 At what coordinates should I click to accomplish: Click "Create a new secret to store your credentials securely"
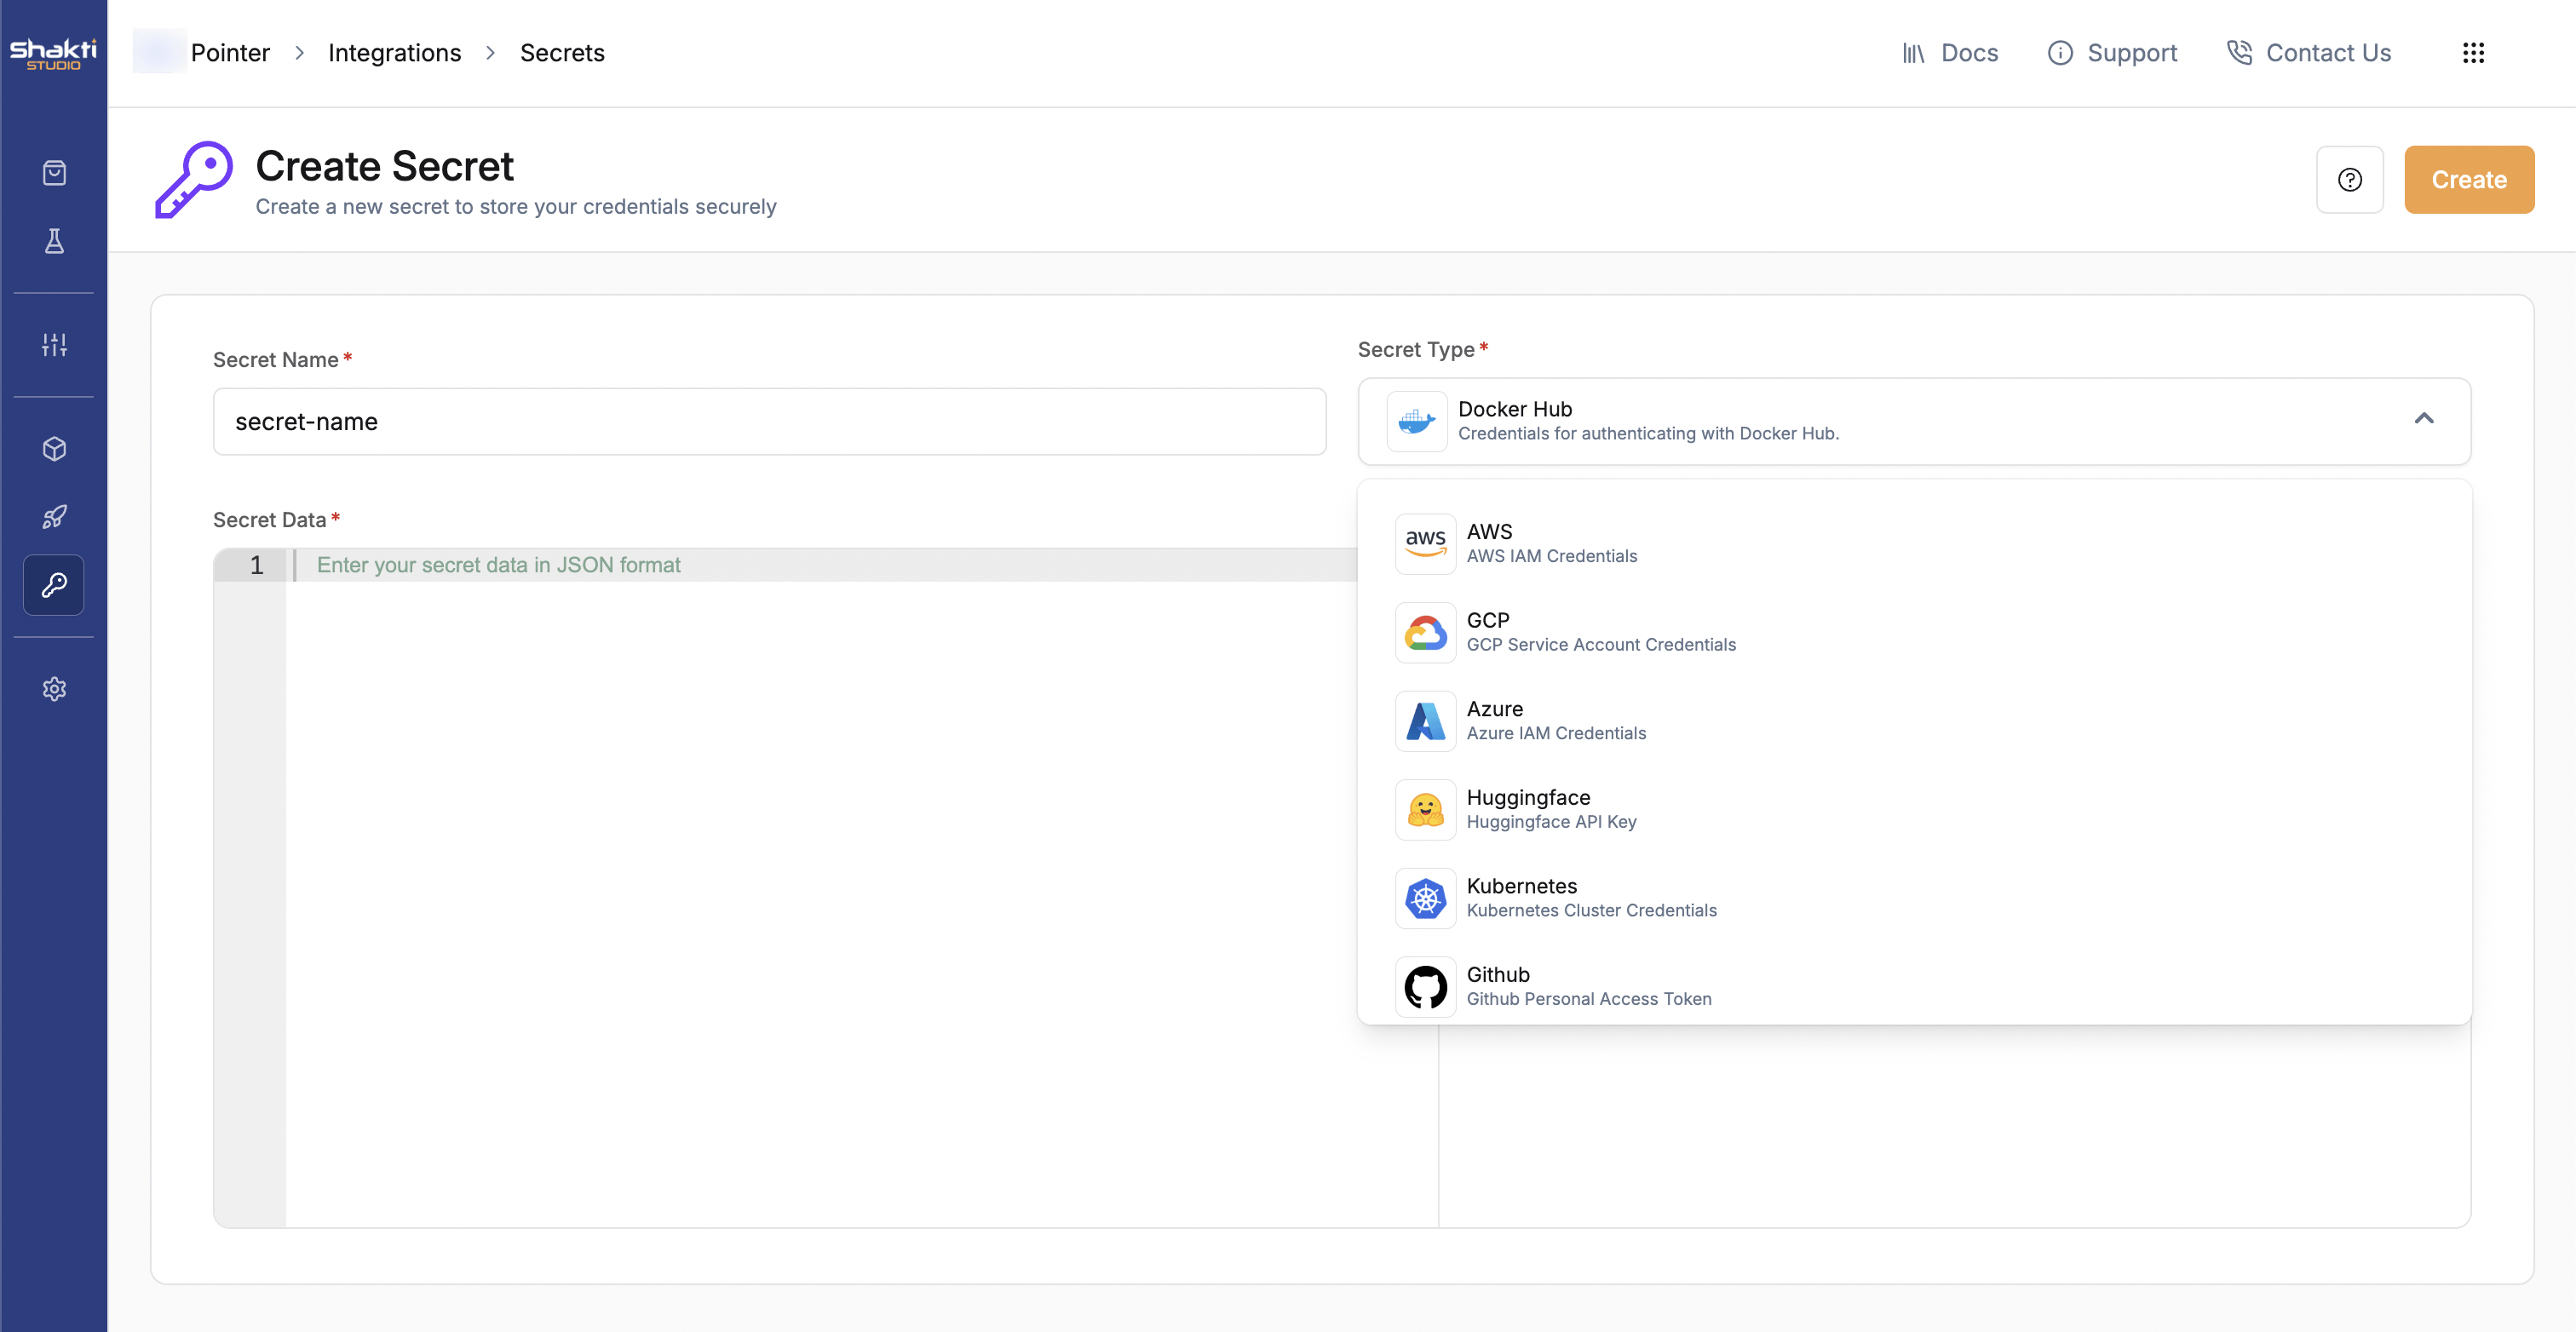point(516,206)
